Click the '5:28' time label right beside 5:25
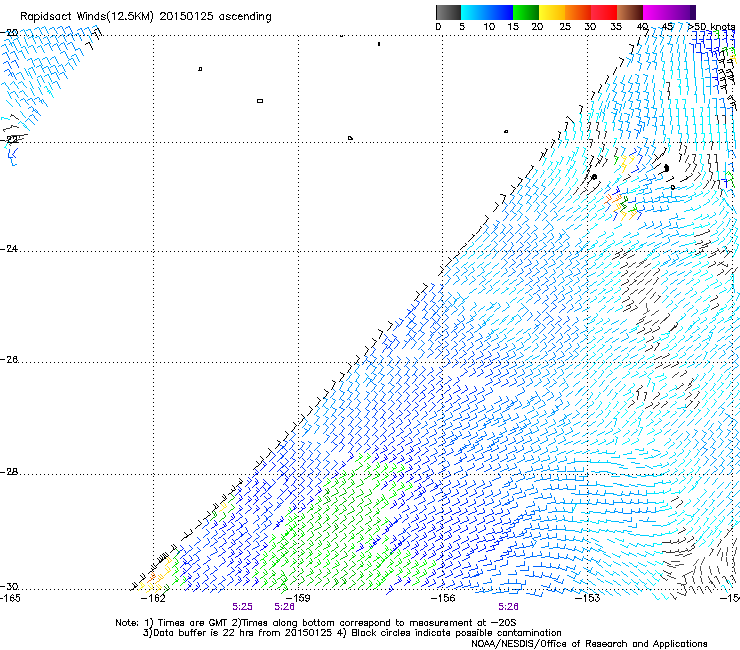Image resolution: width=740 pixels, height=650 pixels. [x=284, y=607]
